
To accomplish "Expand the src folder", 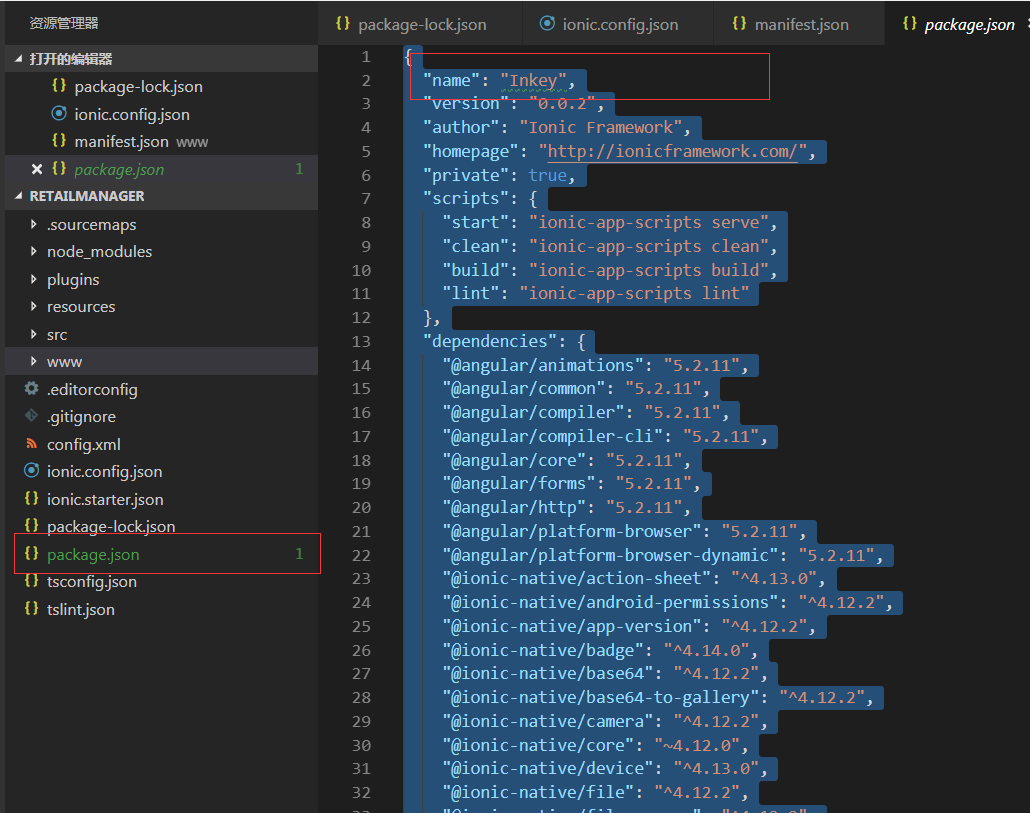I will 34,334.
